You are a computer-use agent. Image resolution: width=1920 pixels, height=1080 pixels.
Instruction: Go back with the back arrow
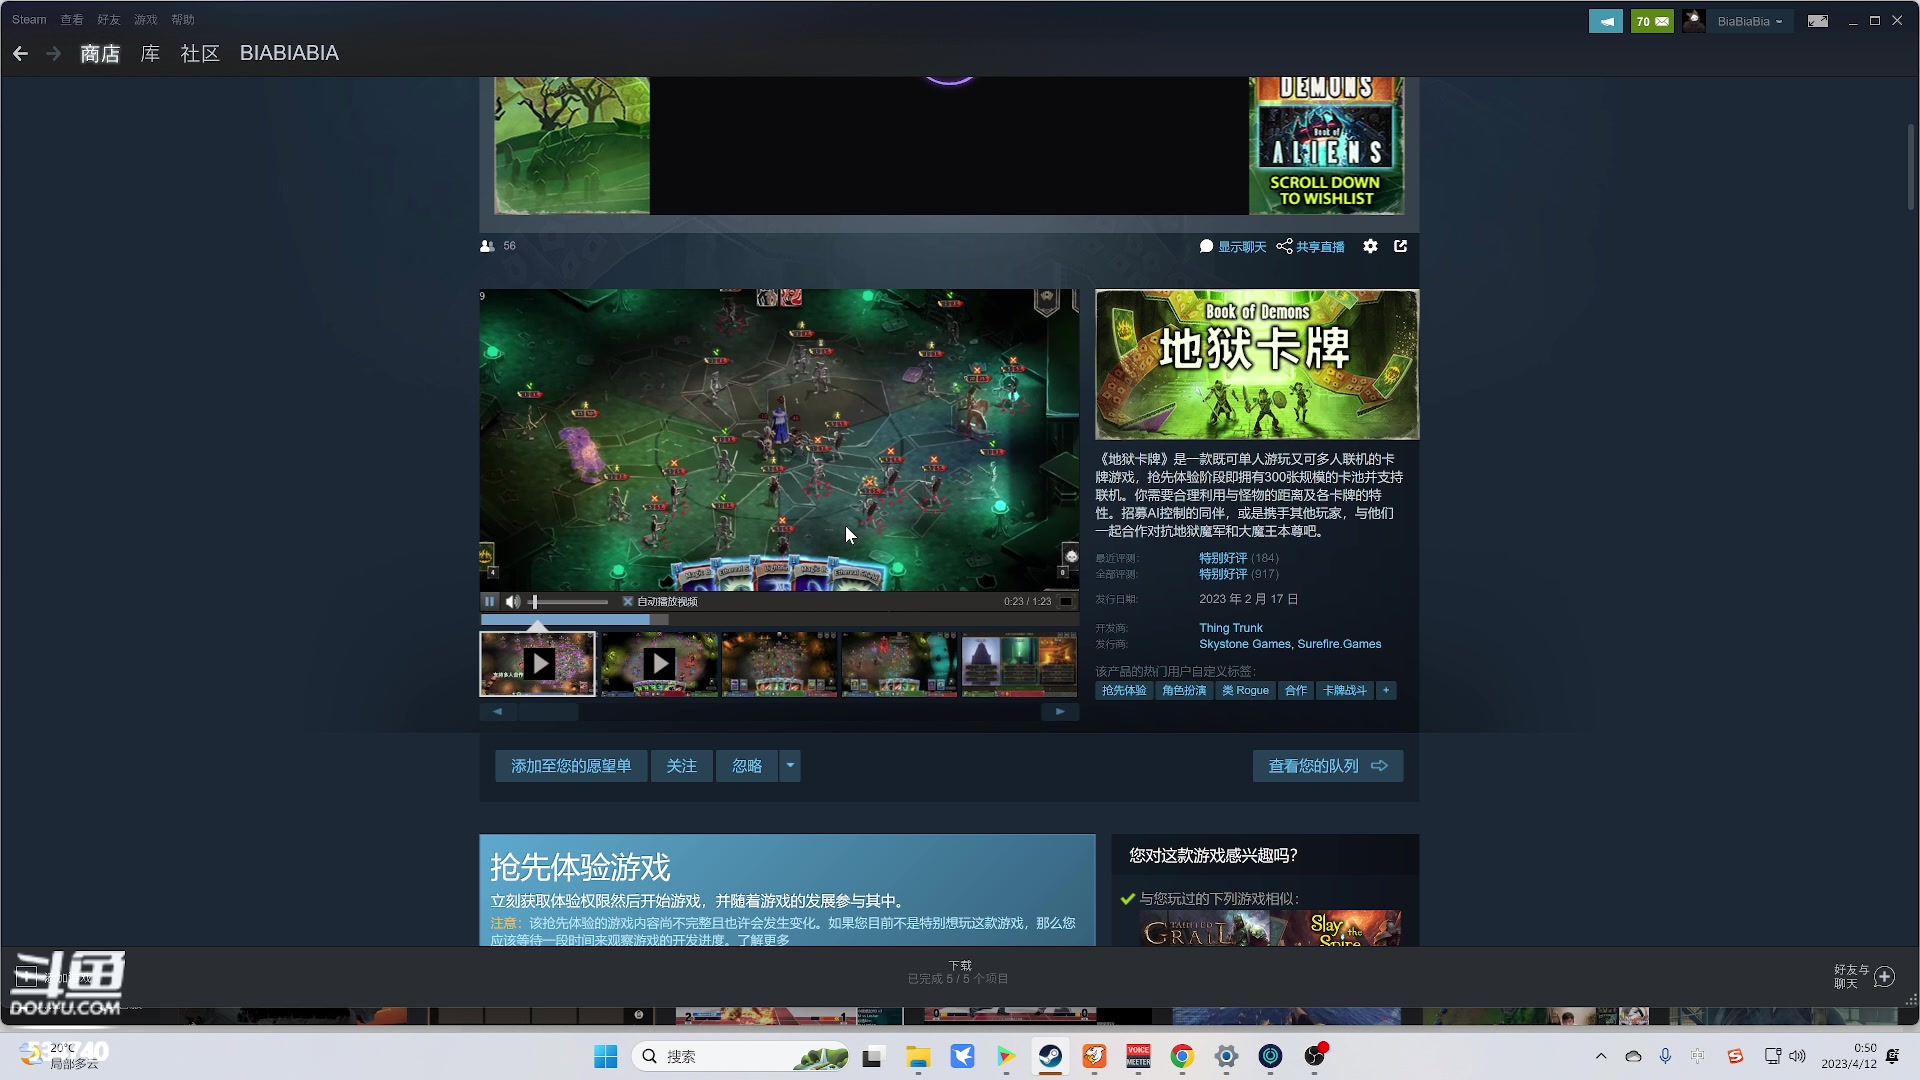[x=20, y=54]
